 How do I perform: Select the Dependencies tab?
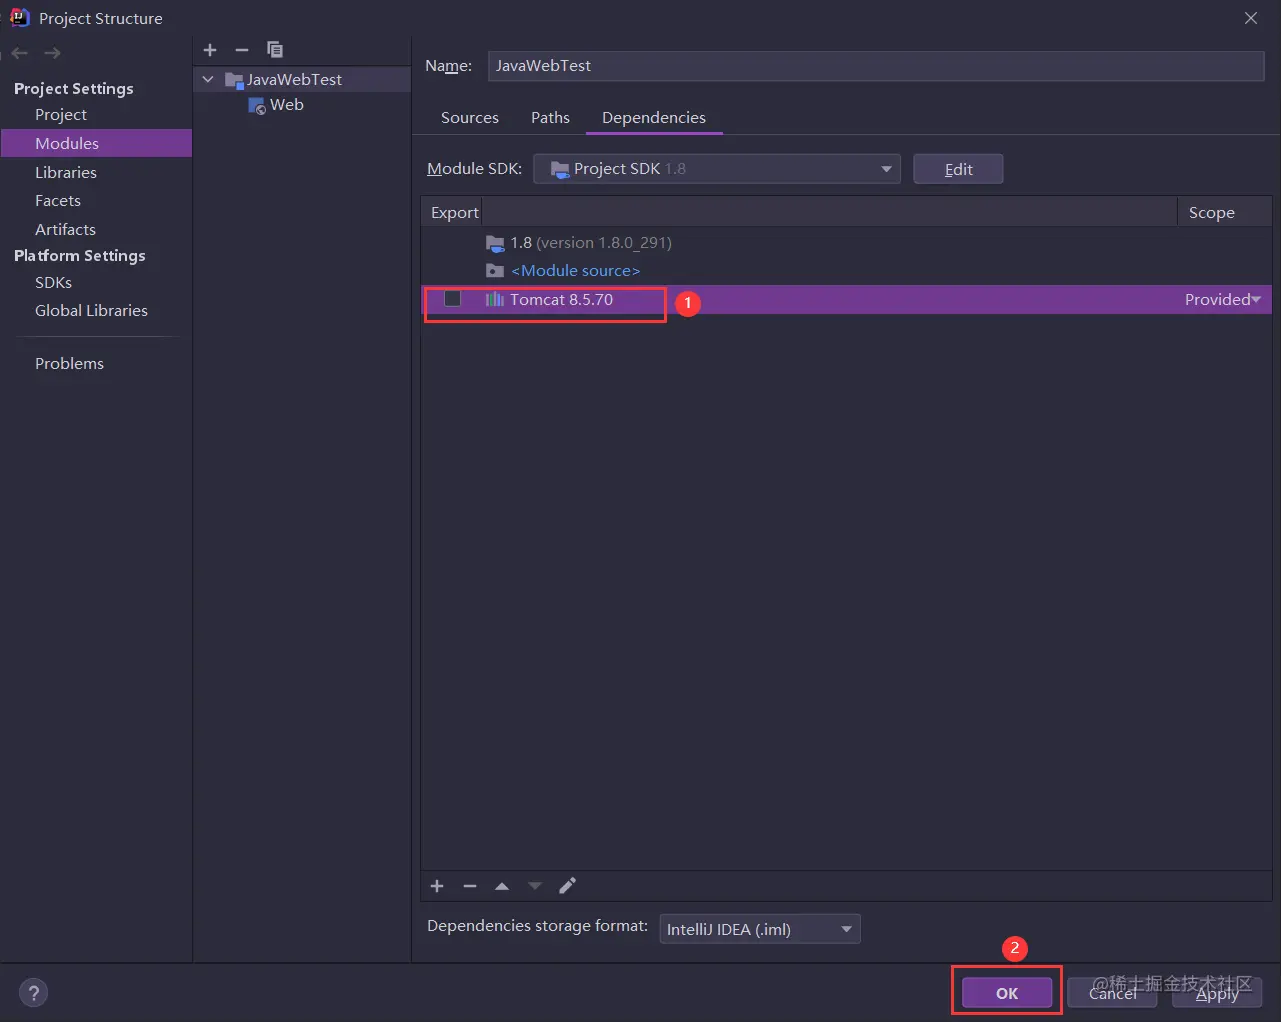(x=654, y=118)
